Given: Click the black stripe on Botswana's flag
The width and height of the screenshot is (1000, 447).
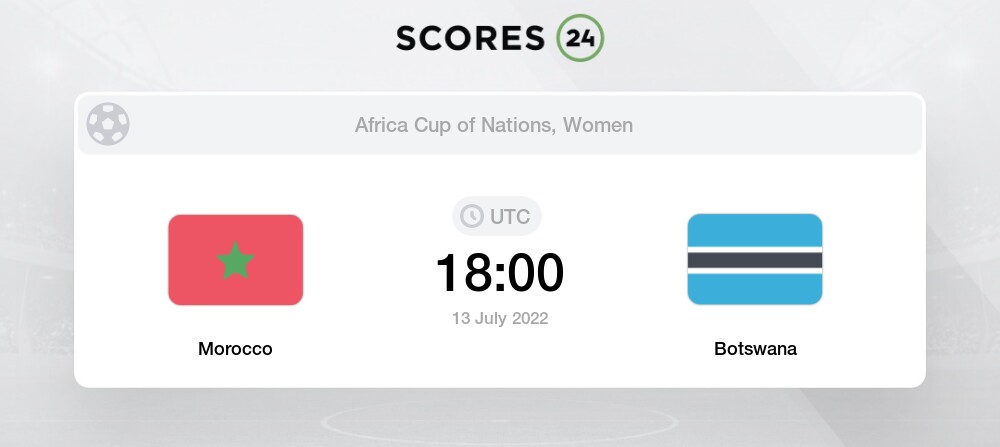Looking at the screenshot, I should (x=755, y=260).
